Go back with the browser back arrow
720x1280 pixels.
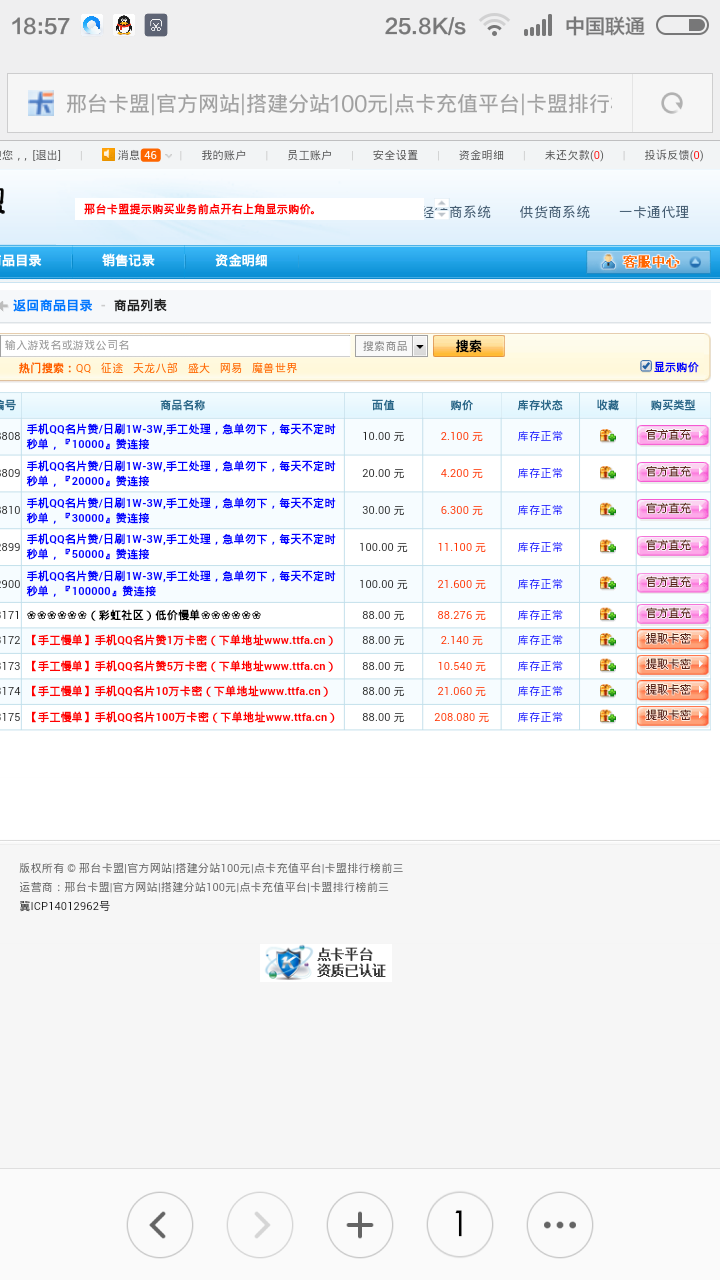pos(159,1224)
